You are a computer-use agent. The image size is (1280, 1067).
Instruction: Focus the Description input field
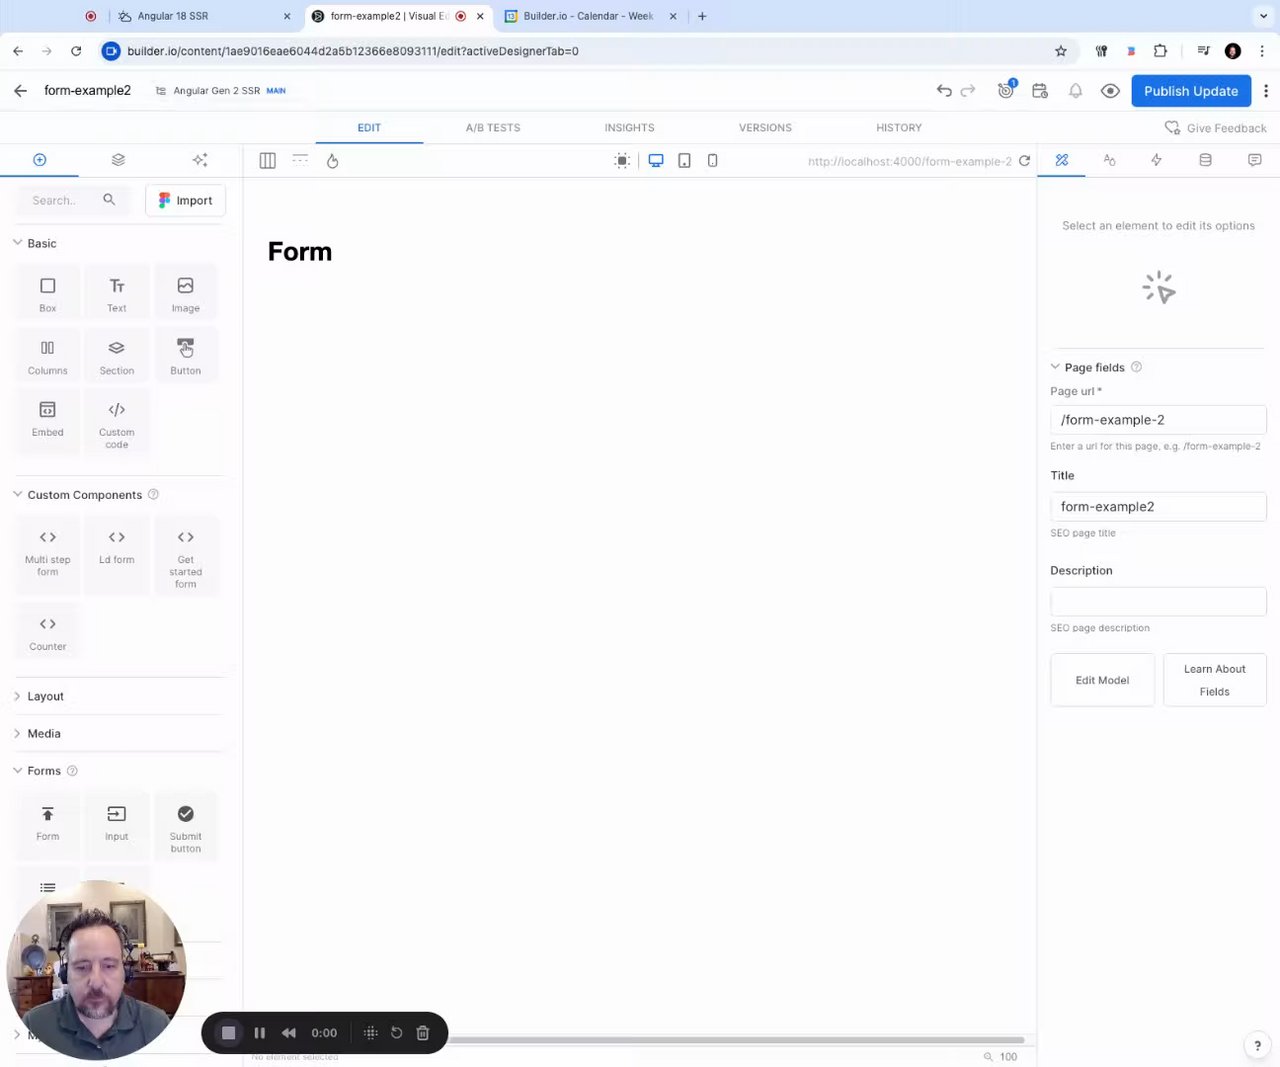1158,602
